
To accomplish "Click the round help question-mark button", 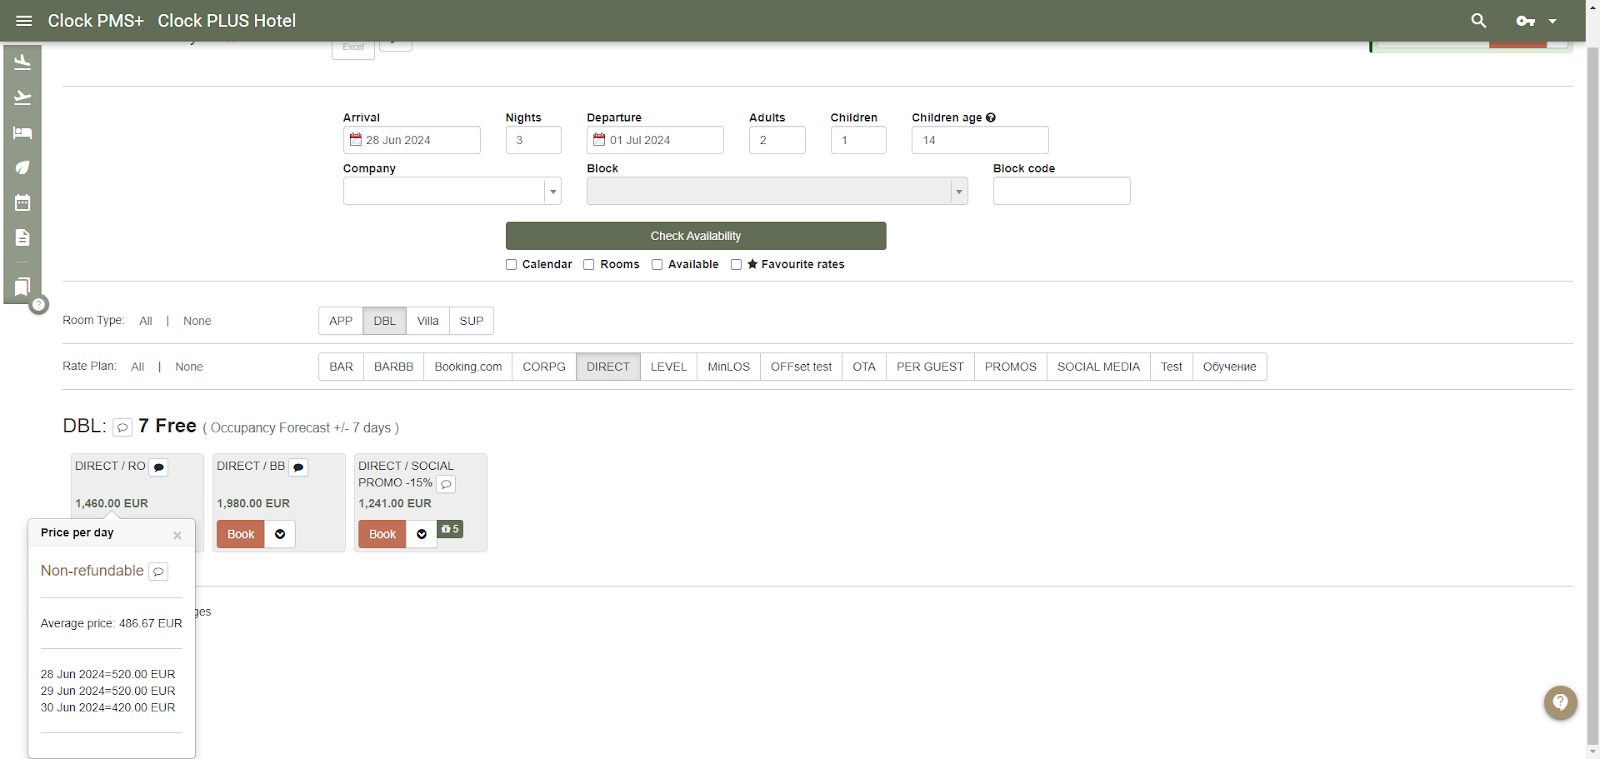I will click(1560, 702).
